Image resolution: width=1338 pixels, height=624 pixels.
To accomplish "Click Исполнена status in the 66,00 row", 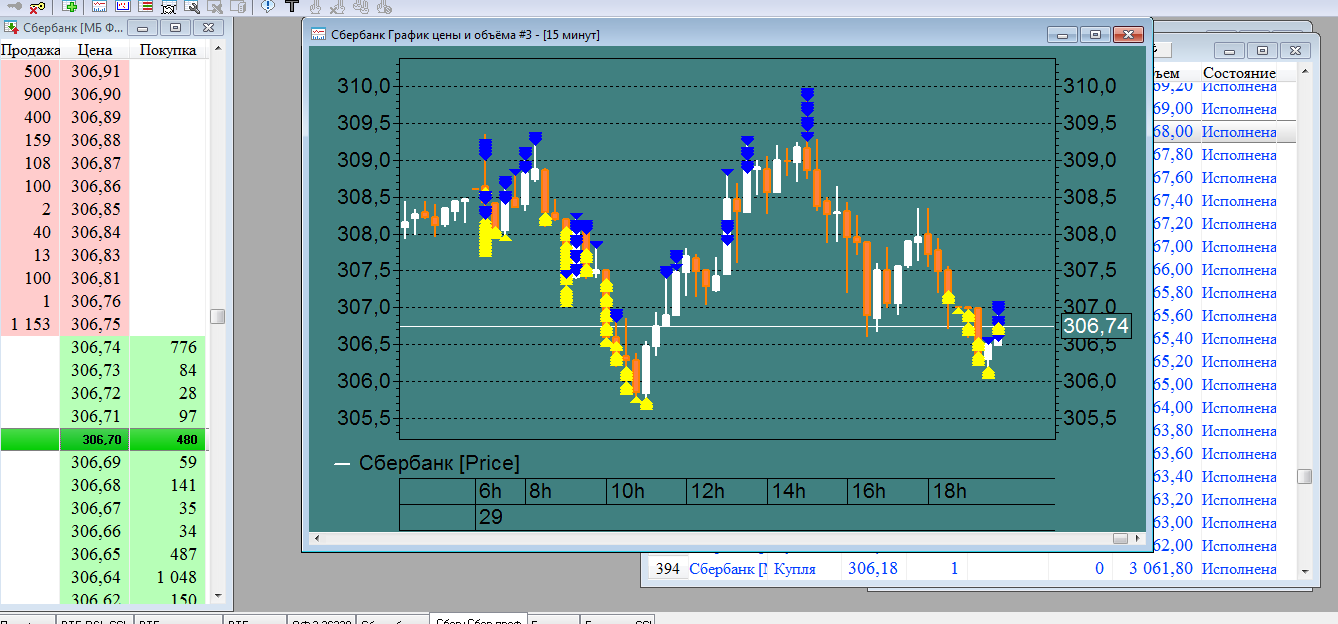I will click(x=1239, y=269).
